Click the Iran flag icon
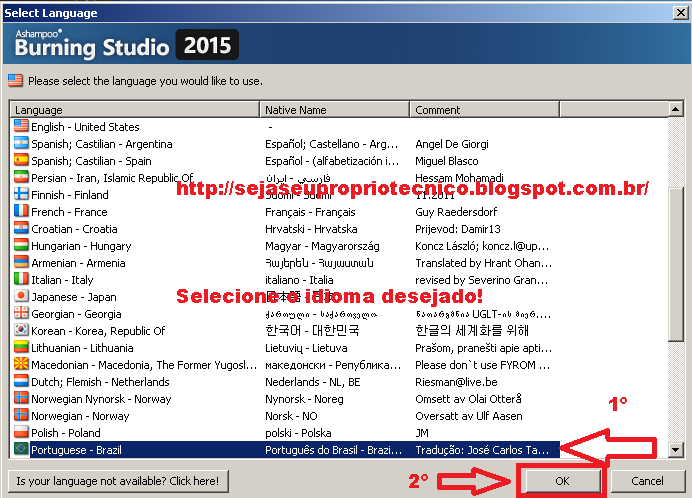Viewport: 692px width, 498px height. pyautogui.click(x=21, y=177)
